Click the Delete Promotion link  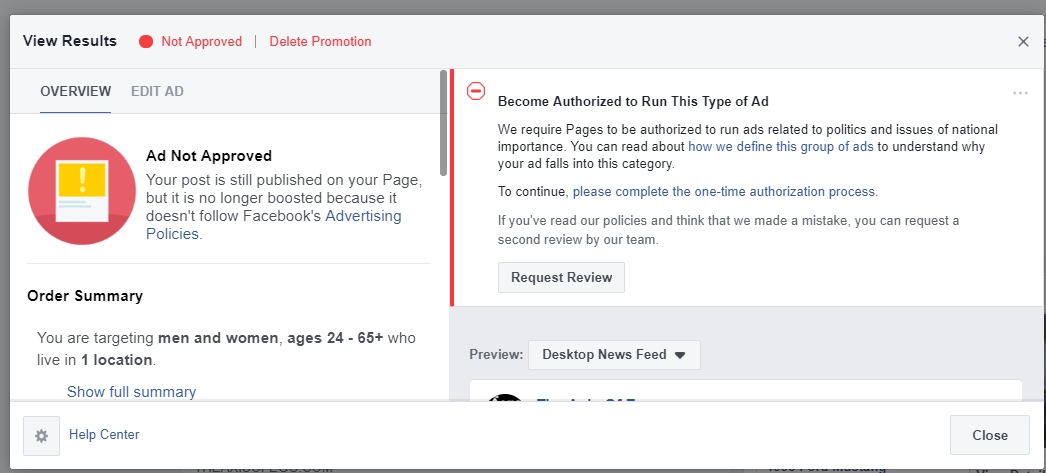pos(320,42)
